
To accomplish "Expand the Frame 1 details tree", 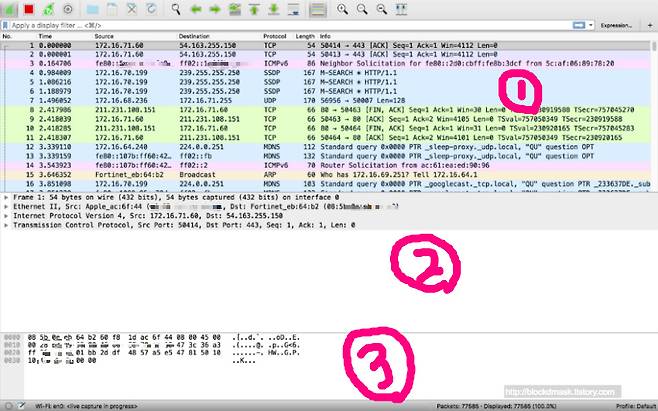I will point(4,200).
